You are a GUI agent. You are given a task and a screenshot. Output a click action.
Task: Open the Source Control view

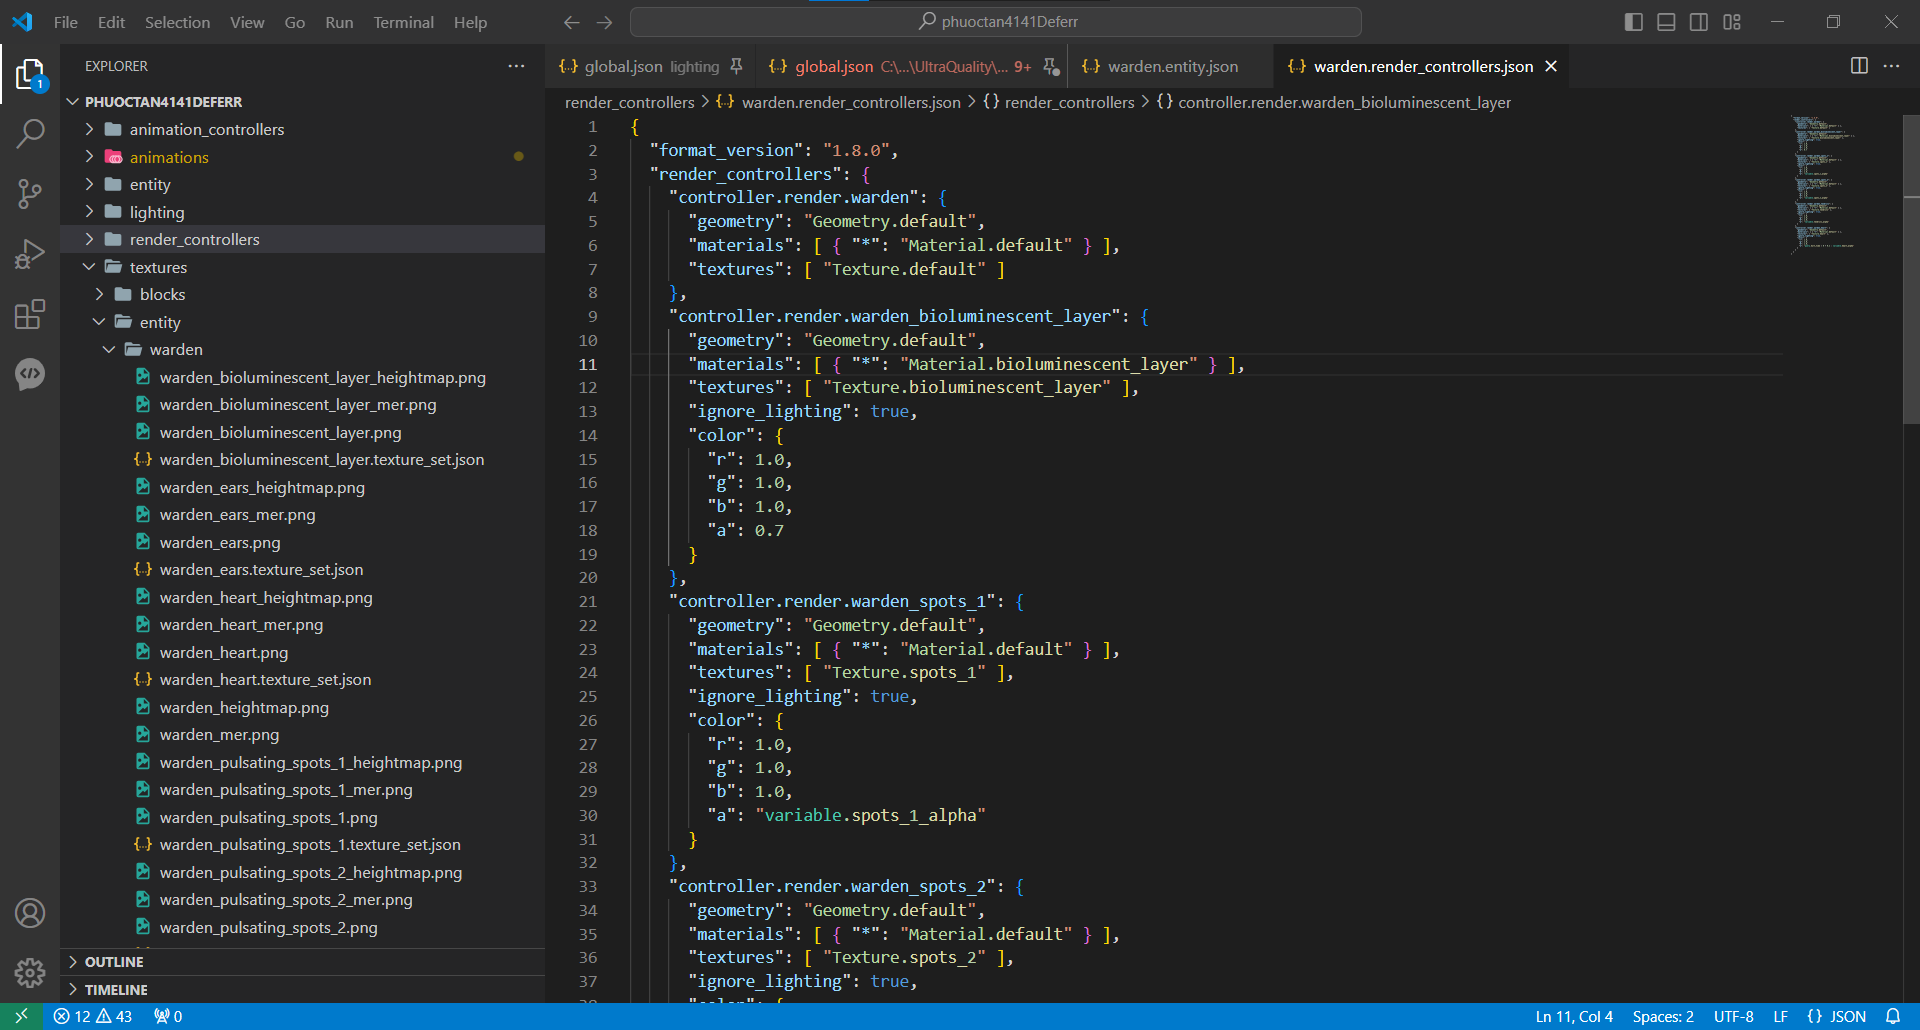[30, 194]
